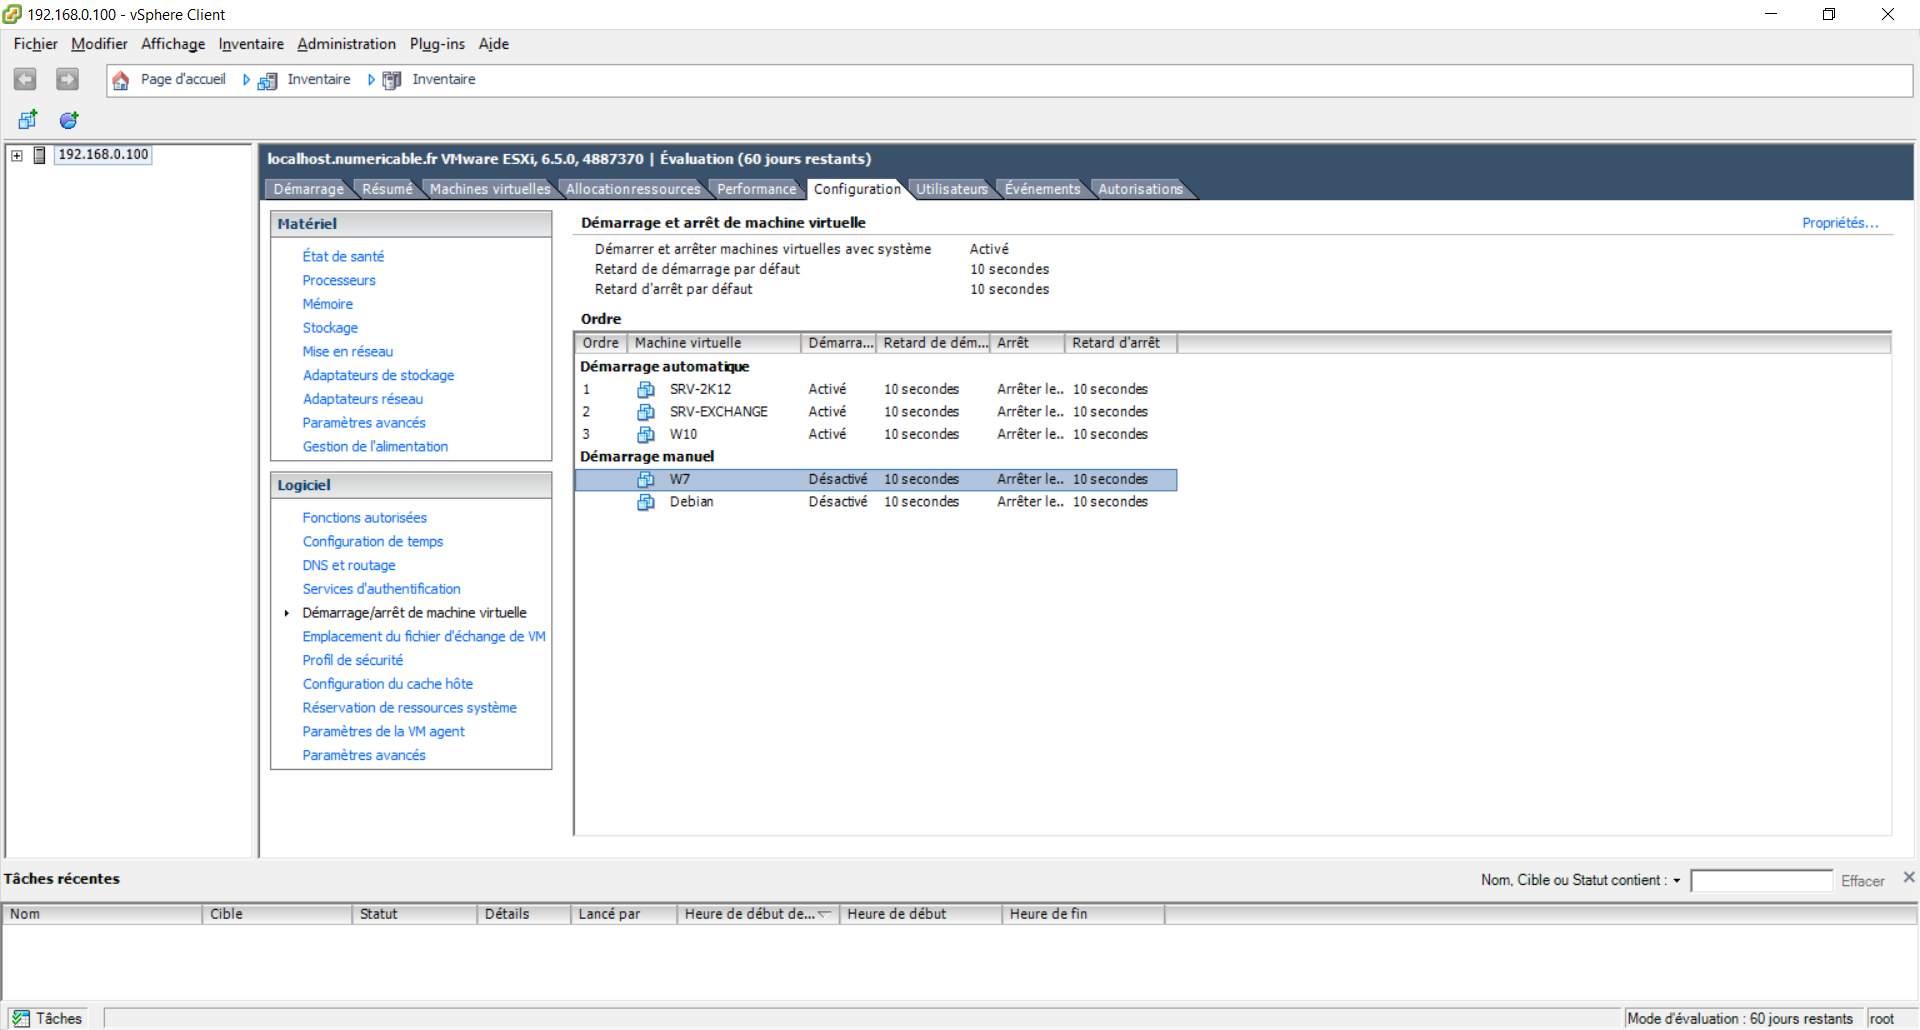This screenshot has height=1030, width=1920.
Task: Open Paramètres de la VM agent link
Action: pyautogui.click(x=384, y=732)
